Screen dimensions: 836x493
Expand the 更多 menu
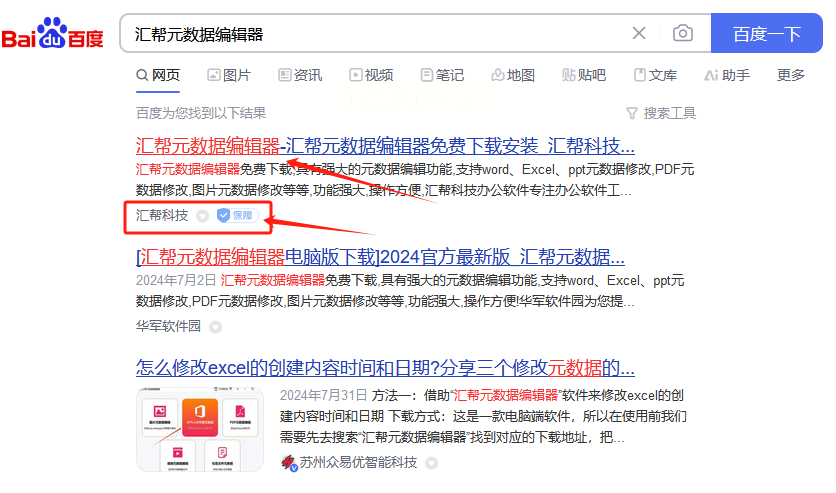(x=791, y=75)
